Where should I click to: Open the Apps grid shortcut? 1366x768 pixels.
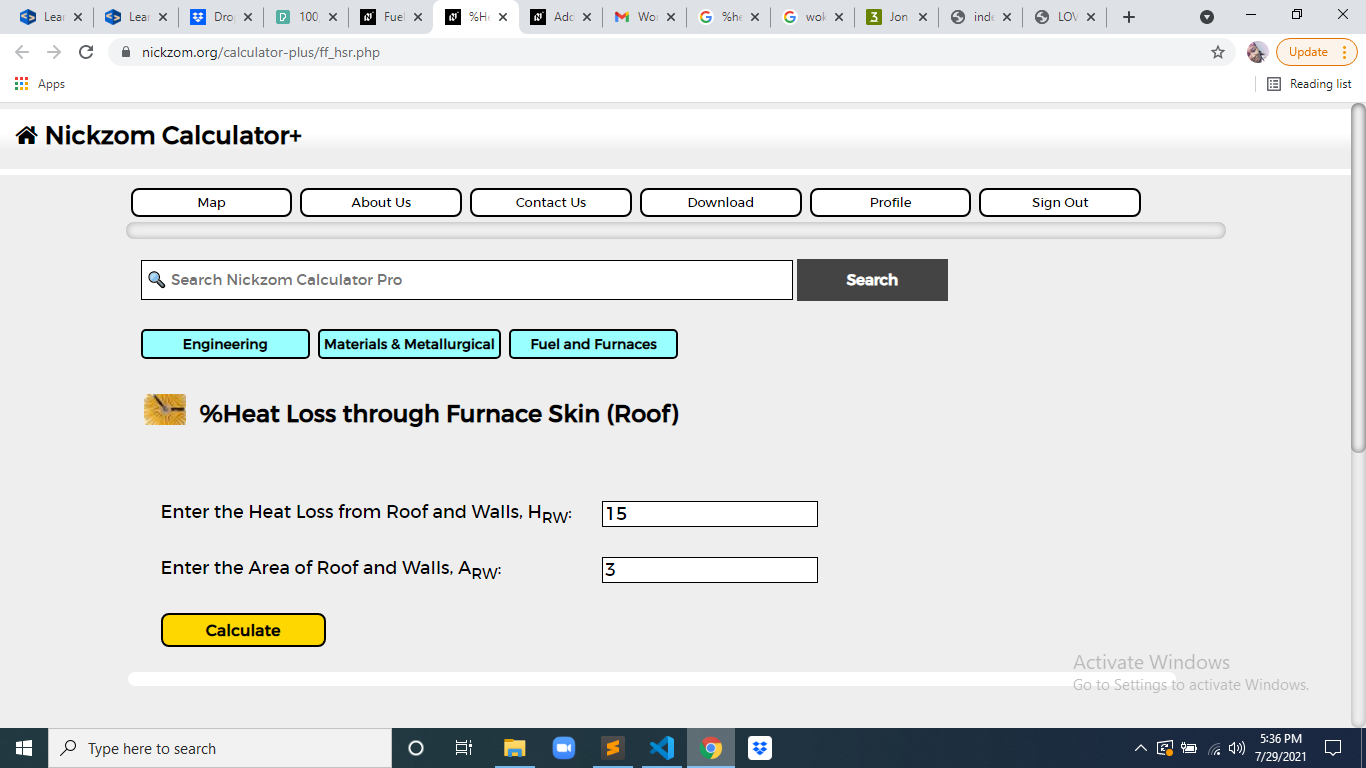pos(40,84)
